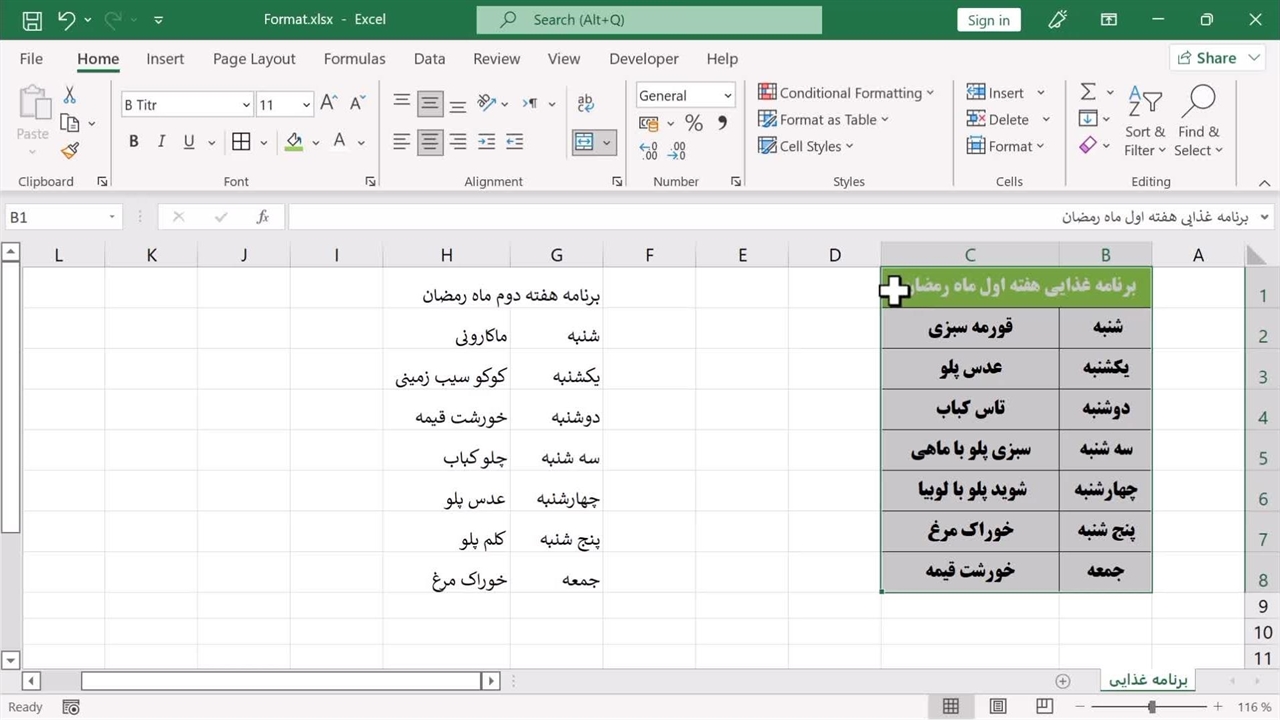Open the Formulas ribbon tab
This screenshot has height=720, width=1280.
click(354, 59)
